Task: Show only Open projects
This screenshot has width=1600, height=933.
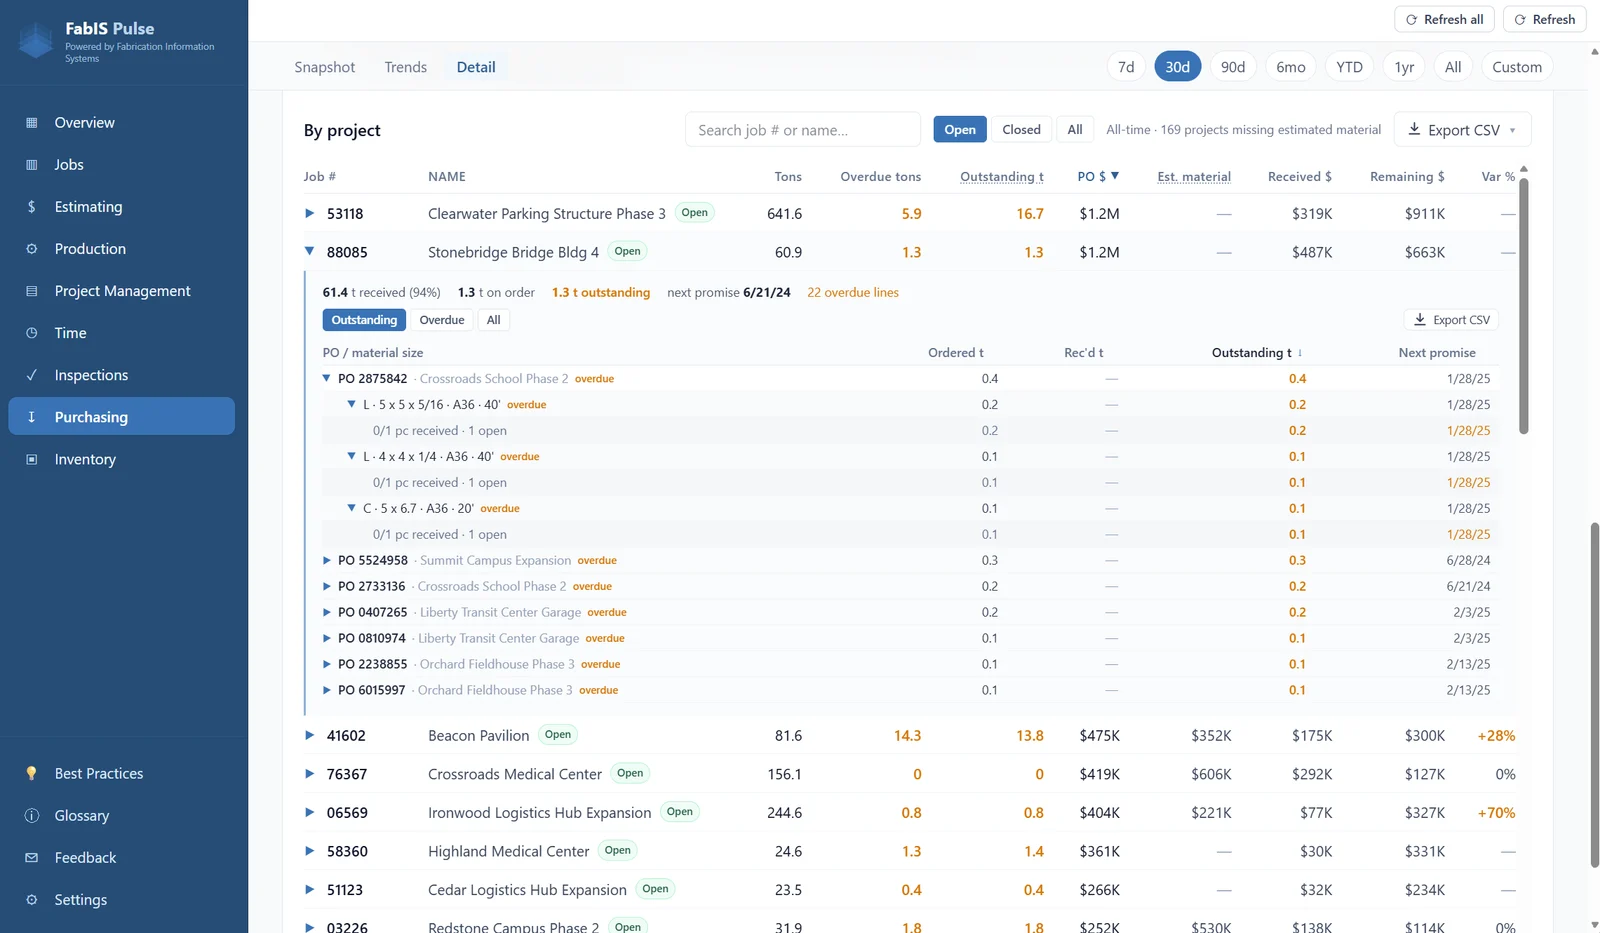Action: 960,129
